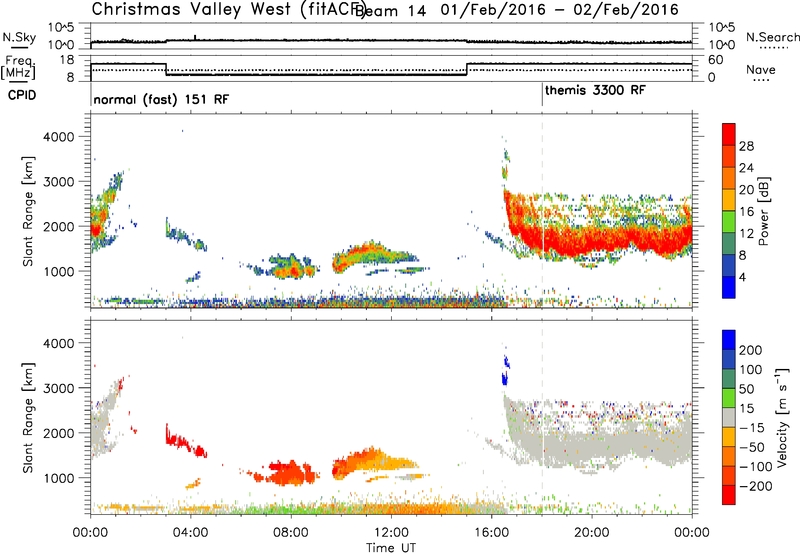The image size is (800, 554).
Task: Click the '60' tick on Nave axis
Action: coord(716,60)
